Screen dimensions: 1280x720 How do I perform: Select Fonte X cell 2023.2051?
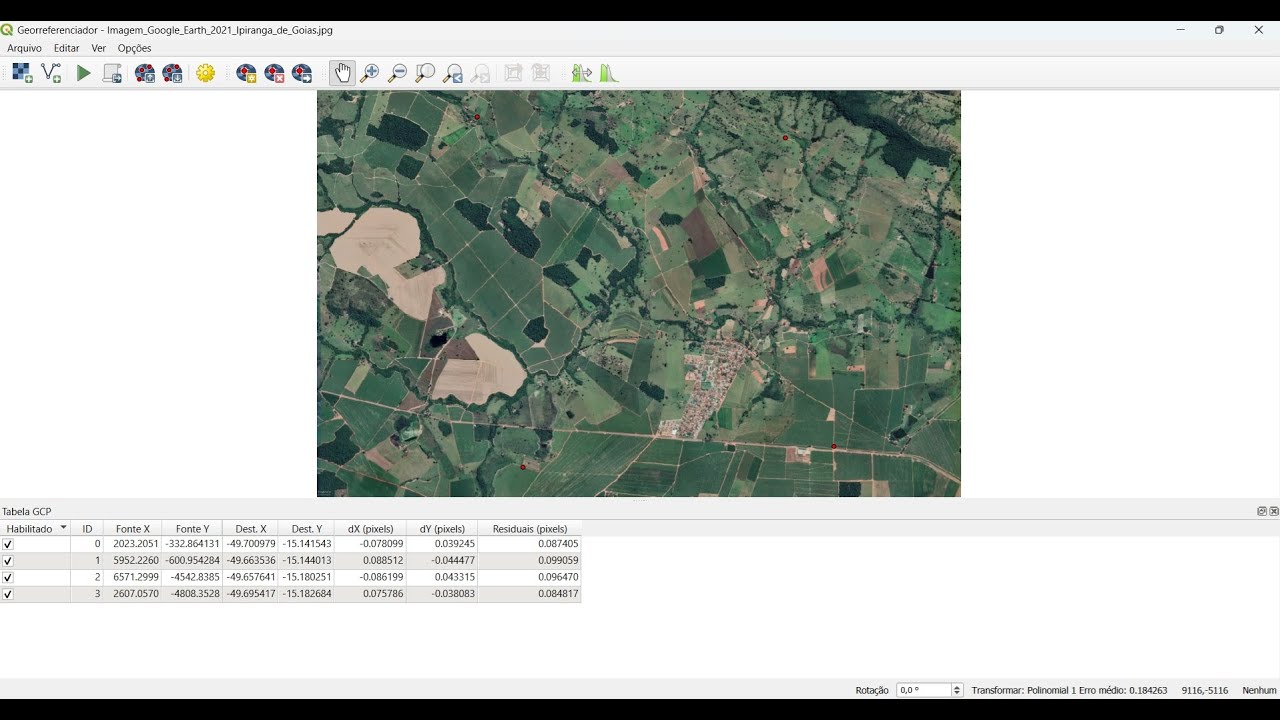[x=133, y=544]
